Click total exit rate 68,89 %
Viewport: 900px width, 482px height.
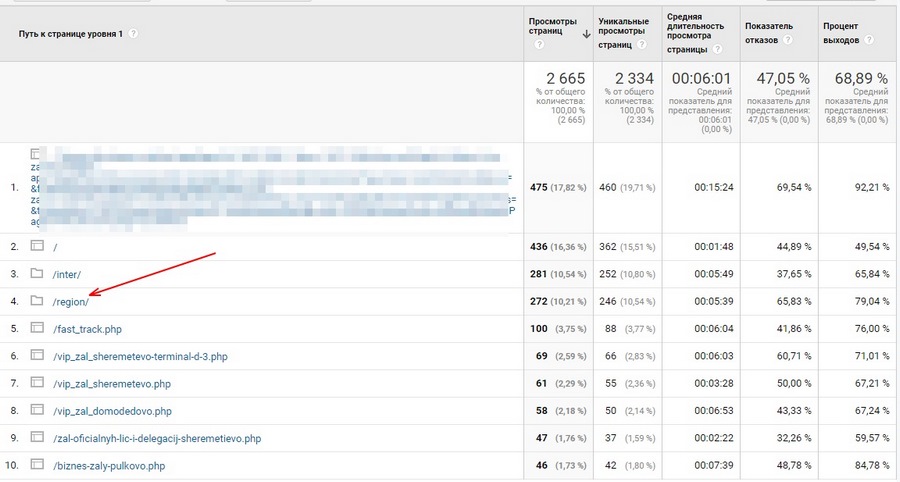(861, 78)
